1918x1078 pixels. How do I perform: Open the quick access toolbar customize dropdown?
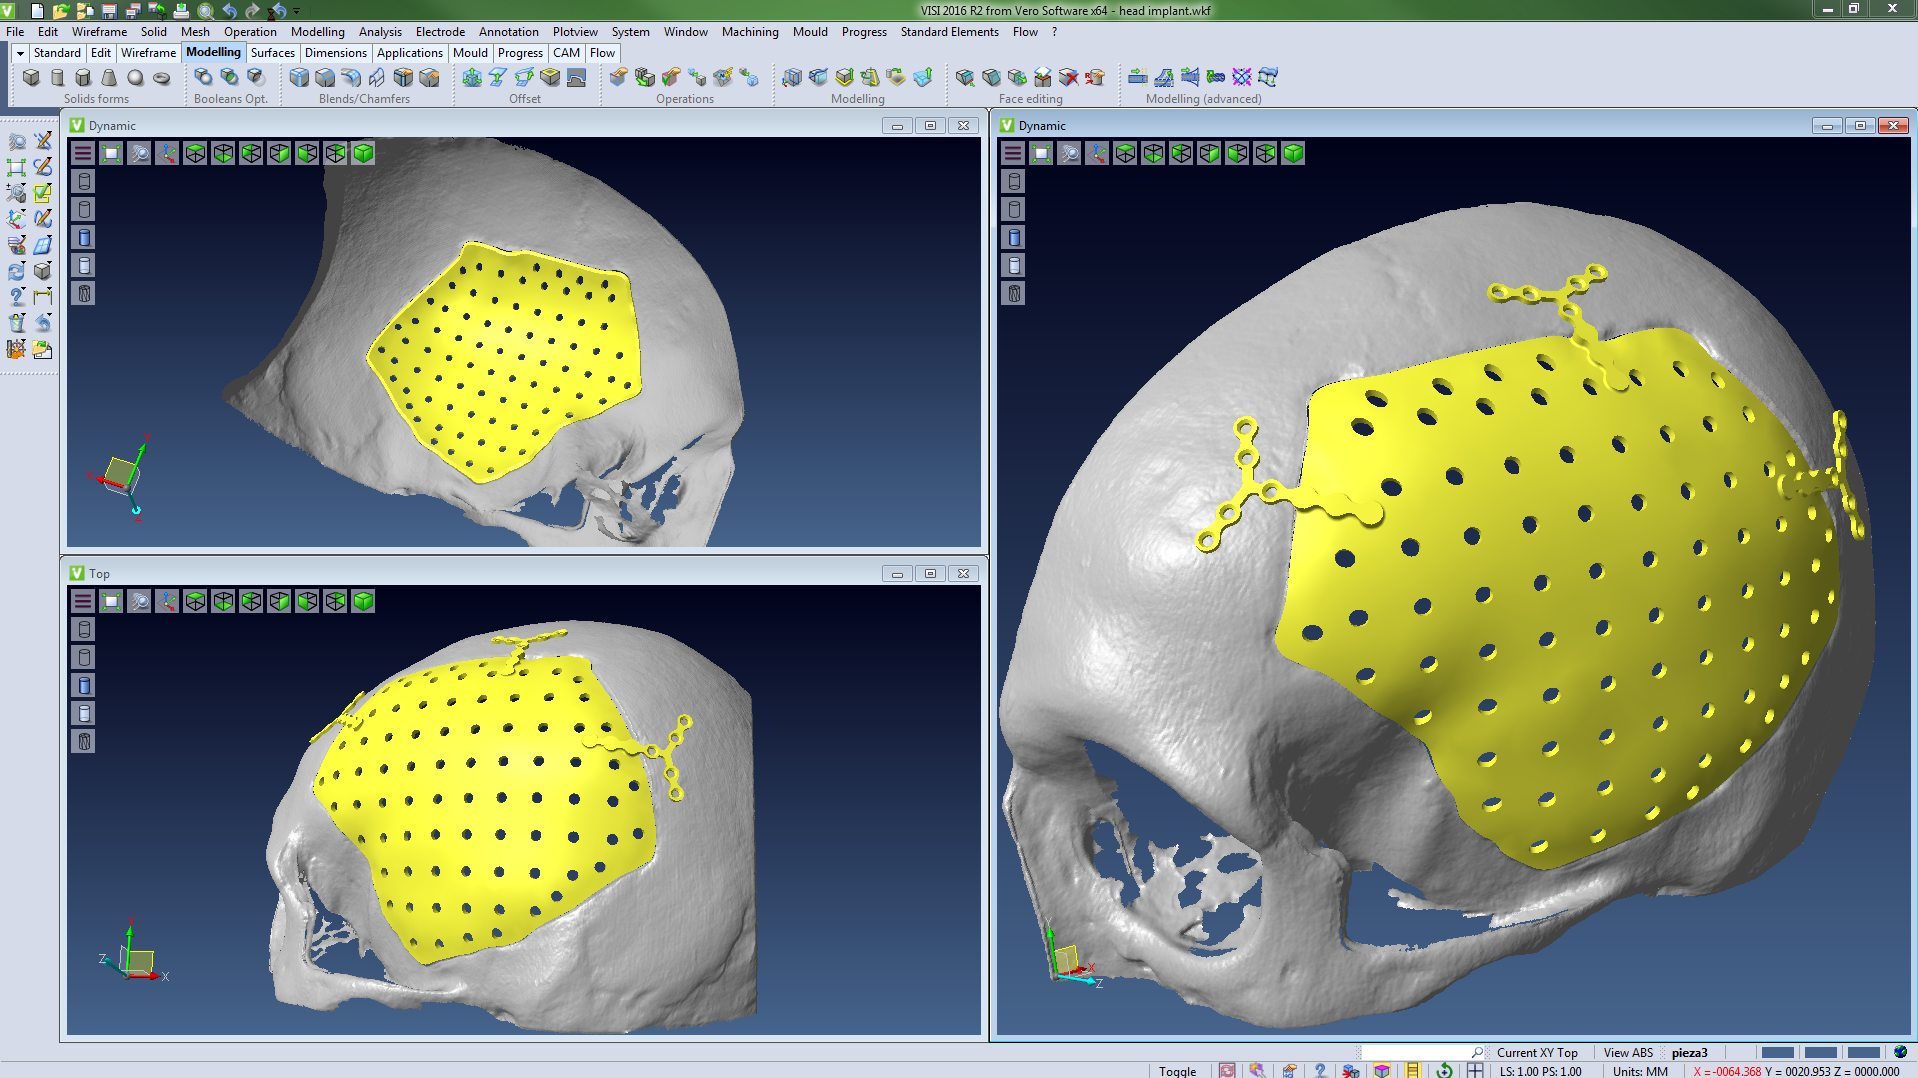pos(297,11)
